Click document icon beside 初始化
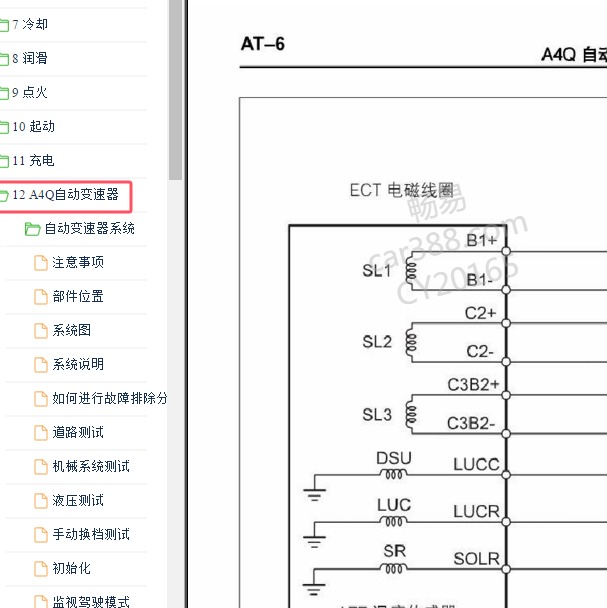 tap(41, 569)
